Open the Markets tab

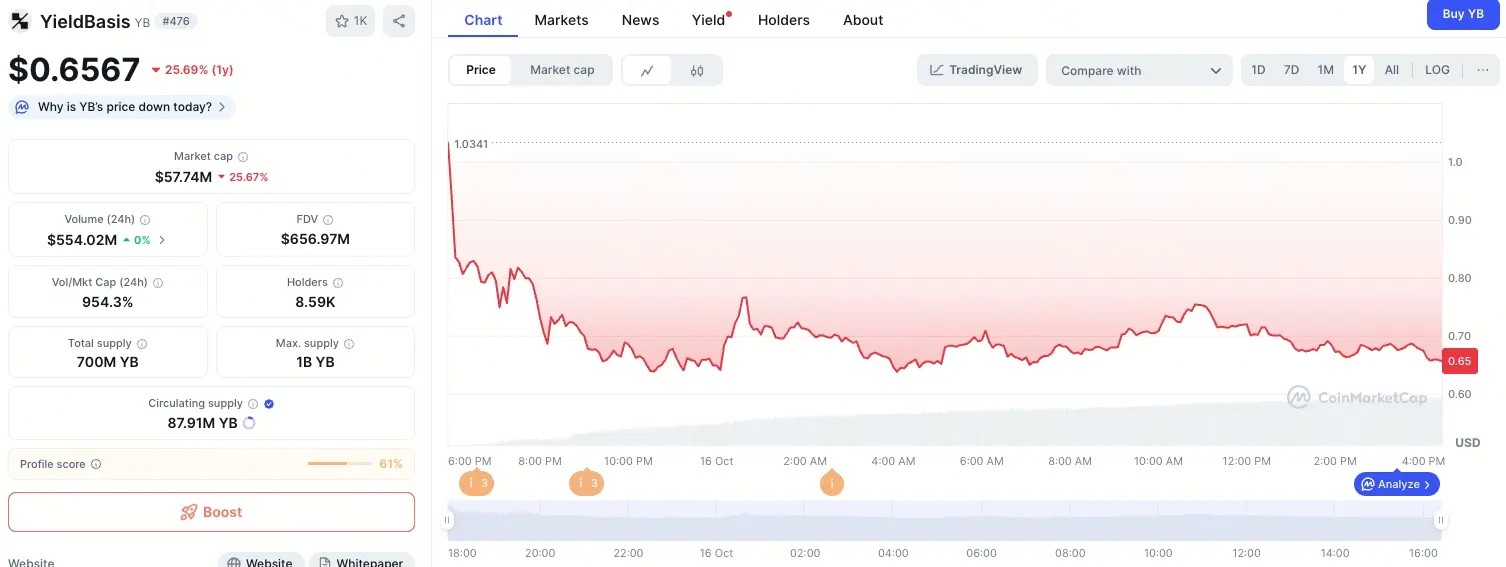(561, 20)
